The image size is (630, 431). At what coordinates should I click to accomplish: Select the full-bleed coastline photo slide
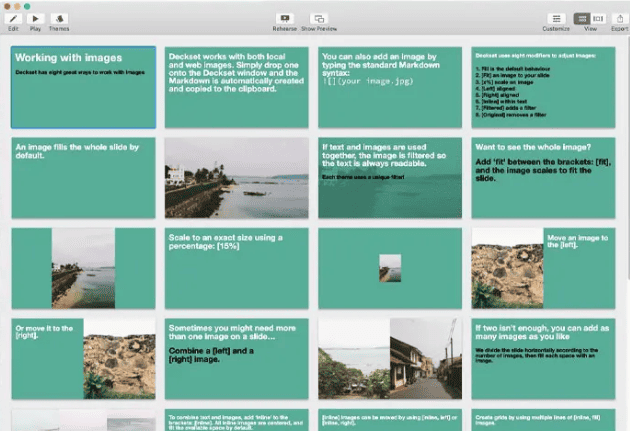(x=237, y=178)
